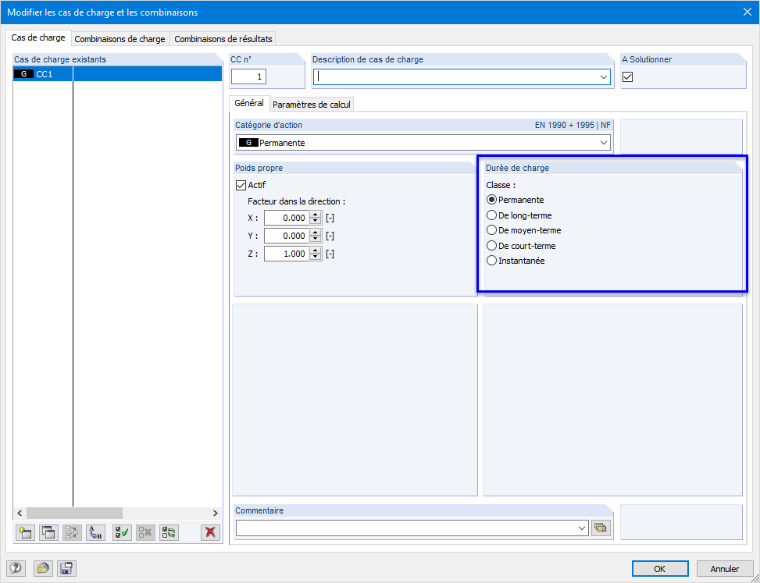
Task: Save settings as default floppy icon
Action: tap(66, 568)
